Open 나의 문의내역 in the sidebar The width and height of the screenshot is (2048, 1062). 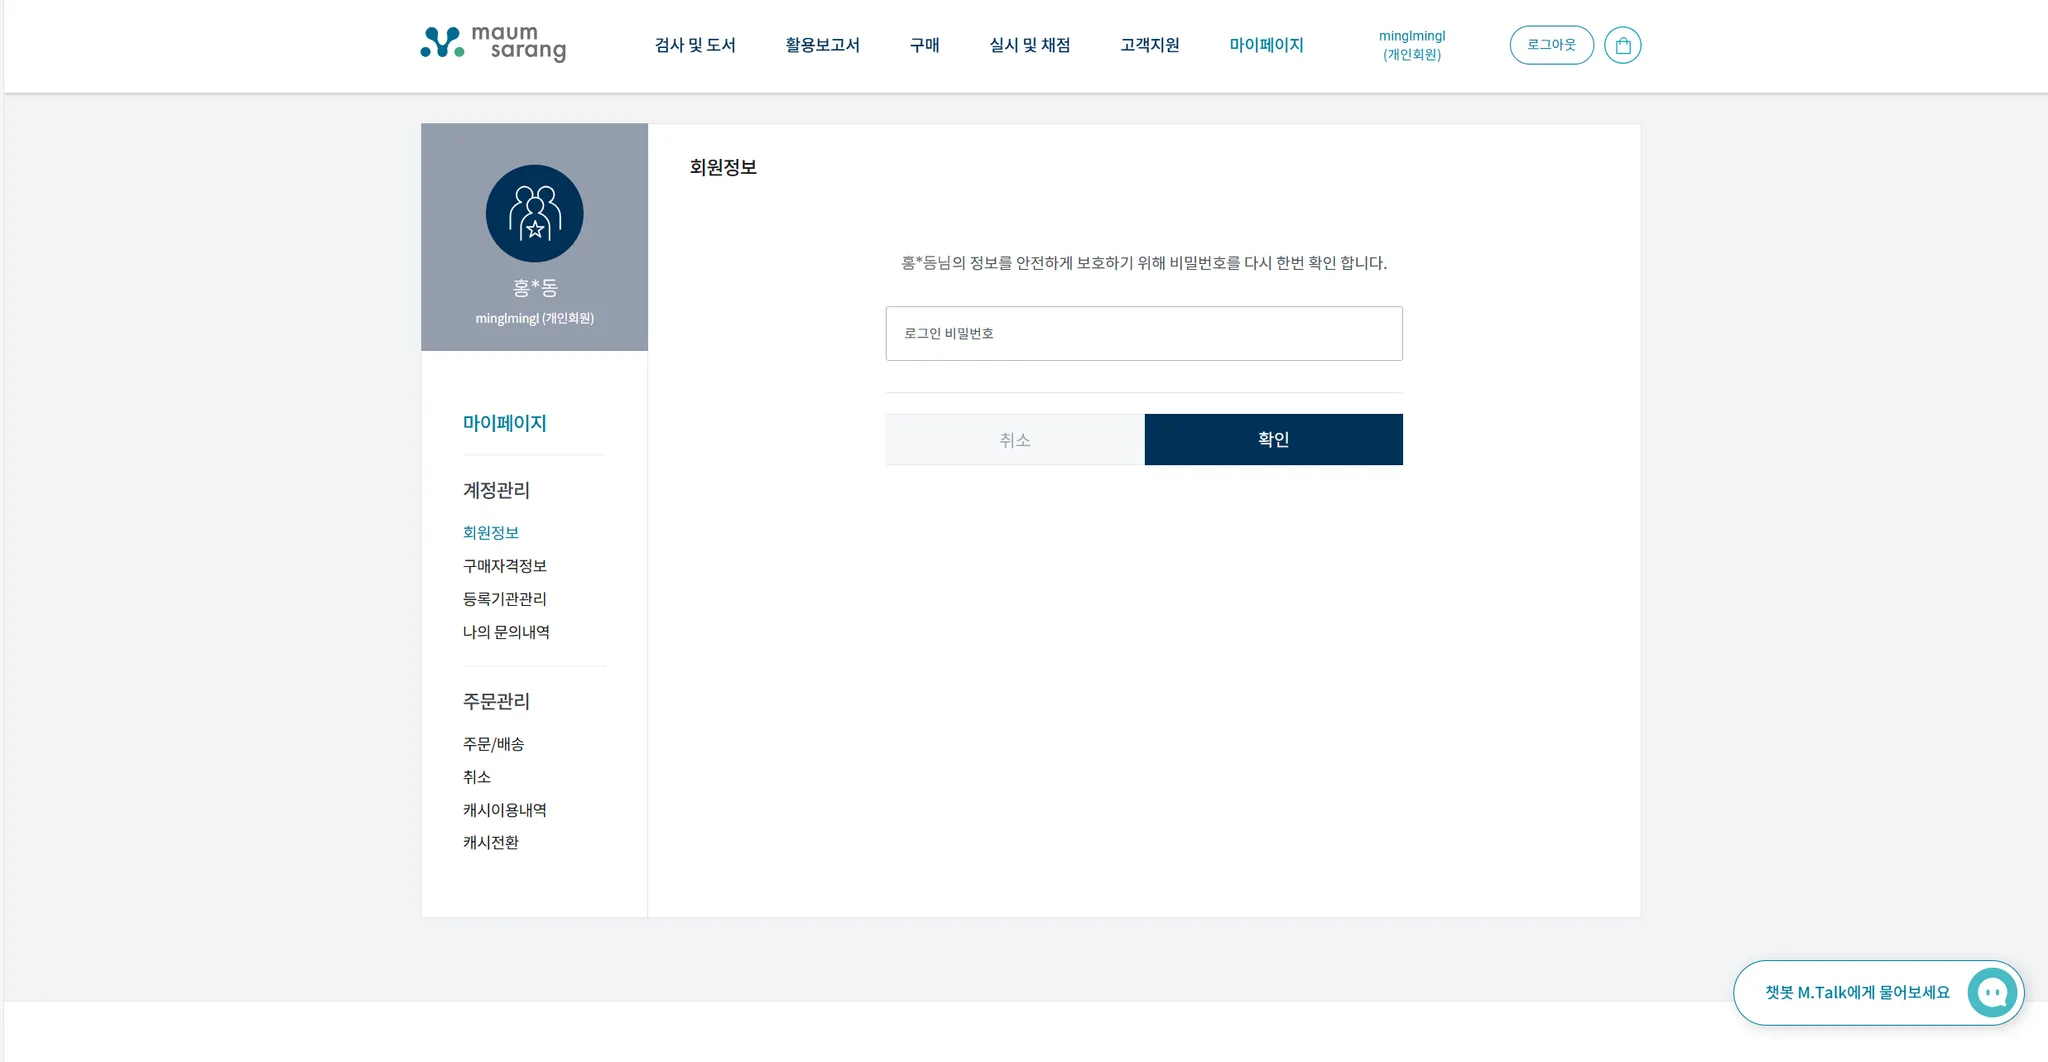(x=506, y=632)
